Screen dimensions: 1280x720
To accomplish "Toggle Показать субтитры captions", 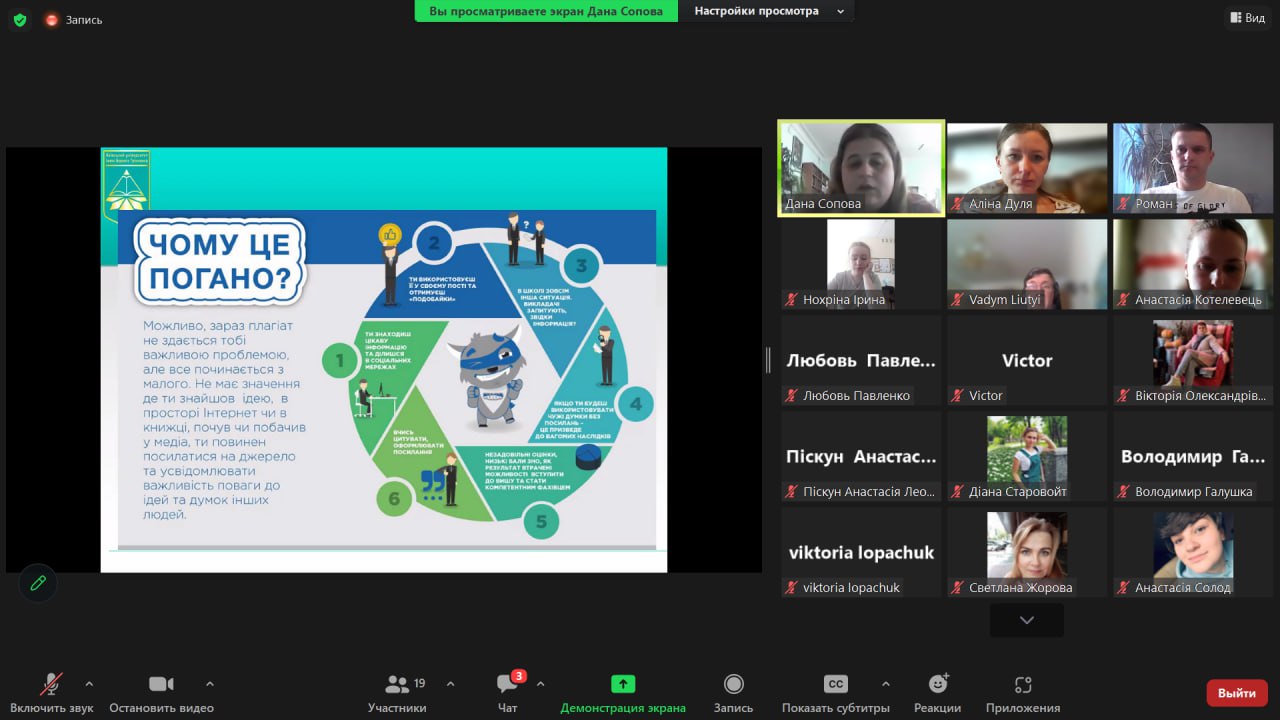I will coord(835,694).
